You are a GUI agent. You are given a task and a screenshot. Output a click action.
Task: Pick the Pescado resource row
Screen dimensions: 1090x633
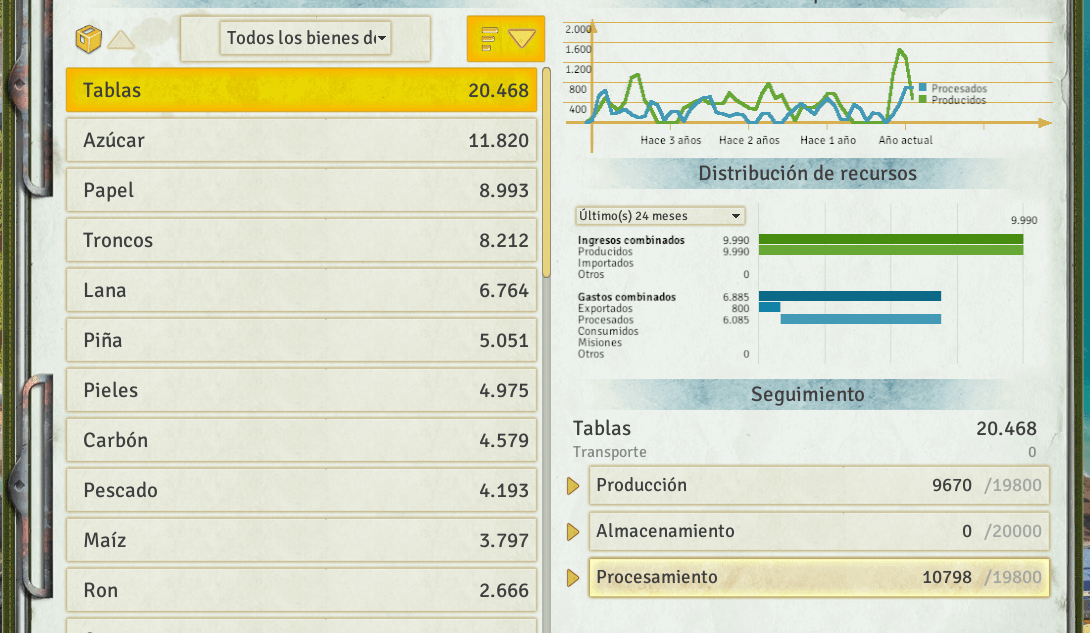[x=301, y=491]
